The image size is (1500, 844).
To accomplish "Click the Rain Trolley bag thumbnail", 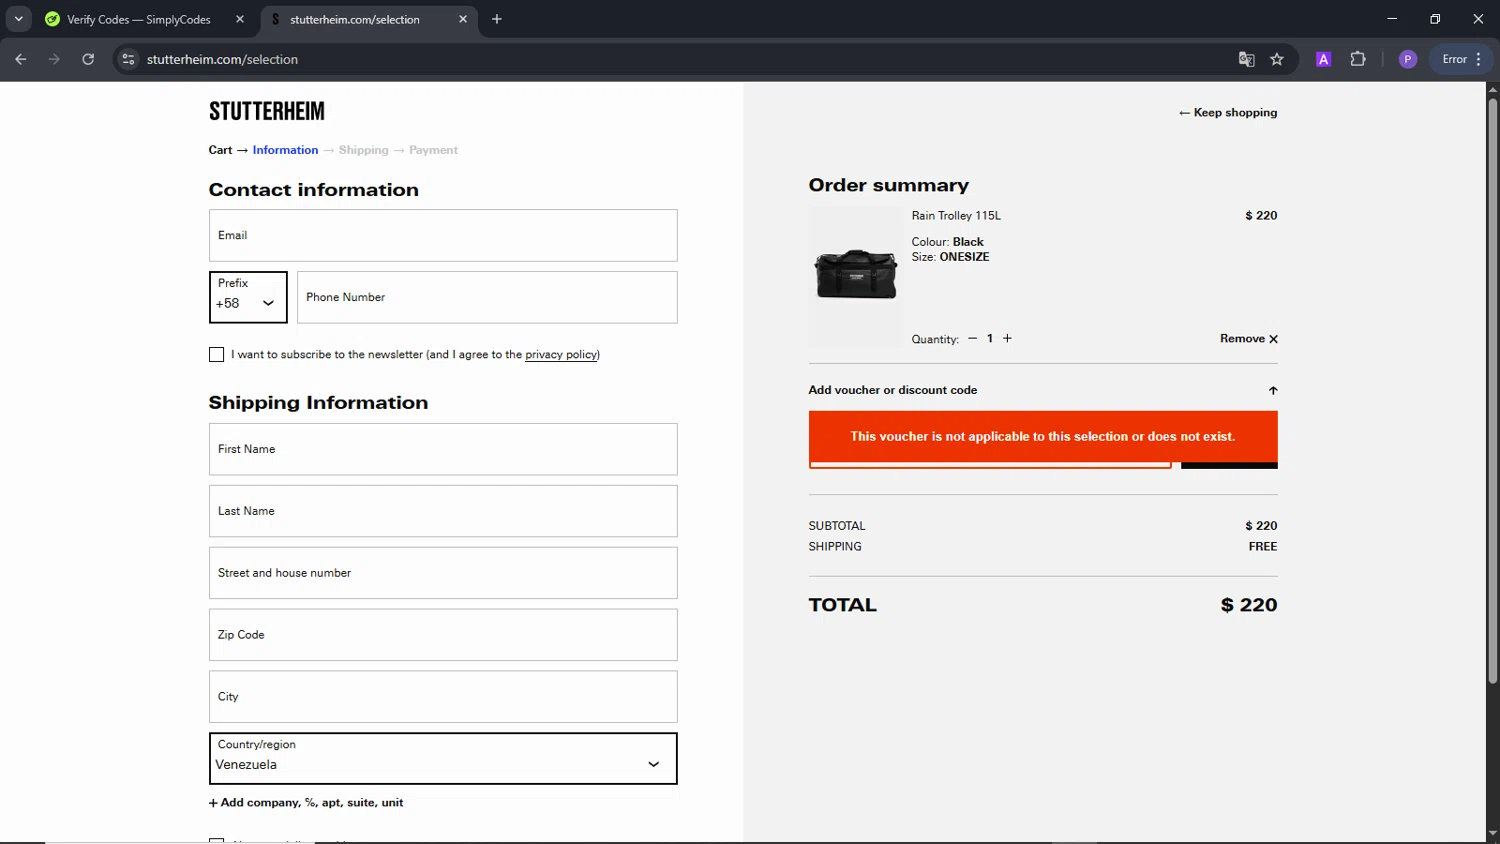I will click(x=856, y=276).
